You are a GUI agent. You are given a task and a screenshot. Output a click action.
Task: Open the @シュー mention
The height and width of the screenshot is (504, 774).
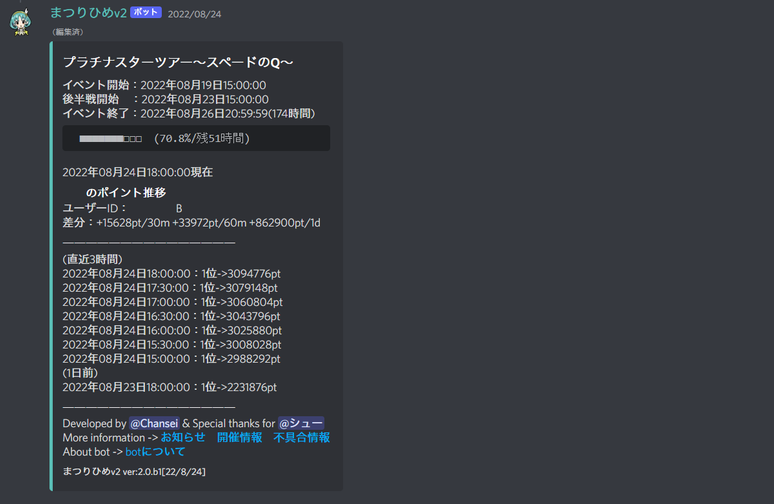300,423
